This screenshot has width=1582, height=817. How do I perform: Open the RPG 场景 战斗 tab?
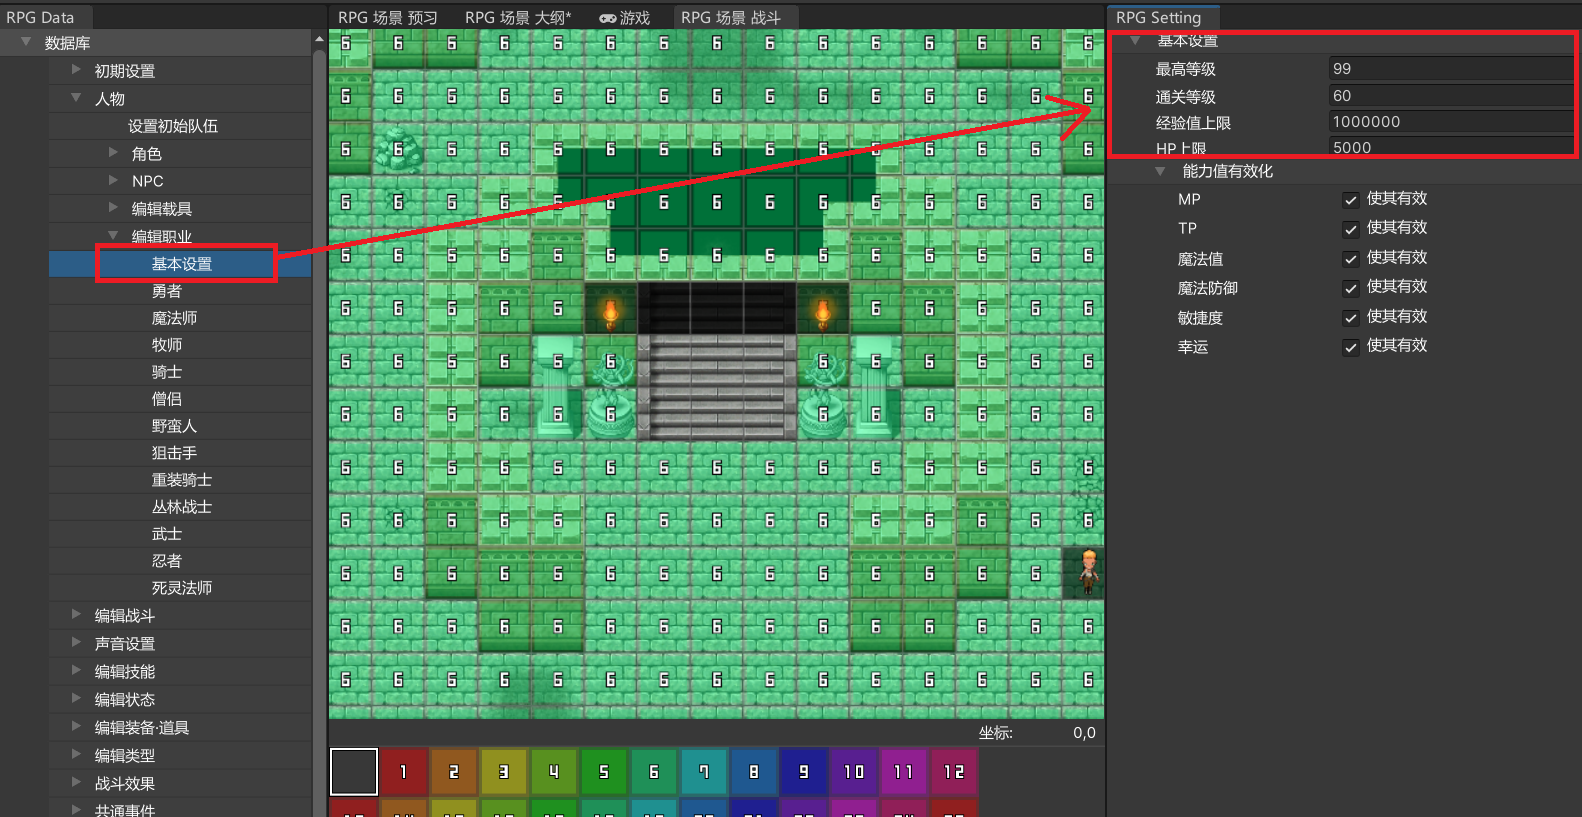pyautogui.click(x=730, y=18)
